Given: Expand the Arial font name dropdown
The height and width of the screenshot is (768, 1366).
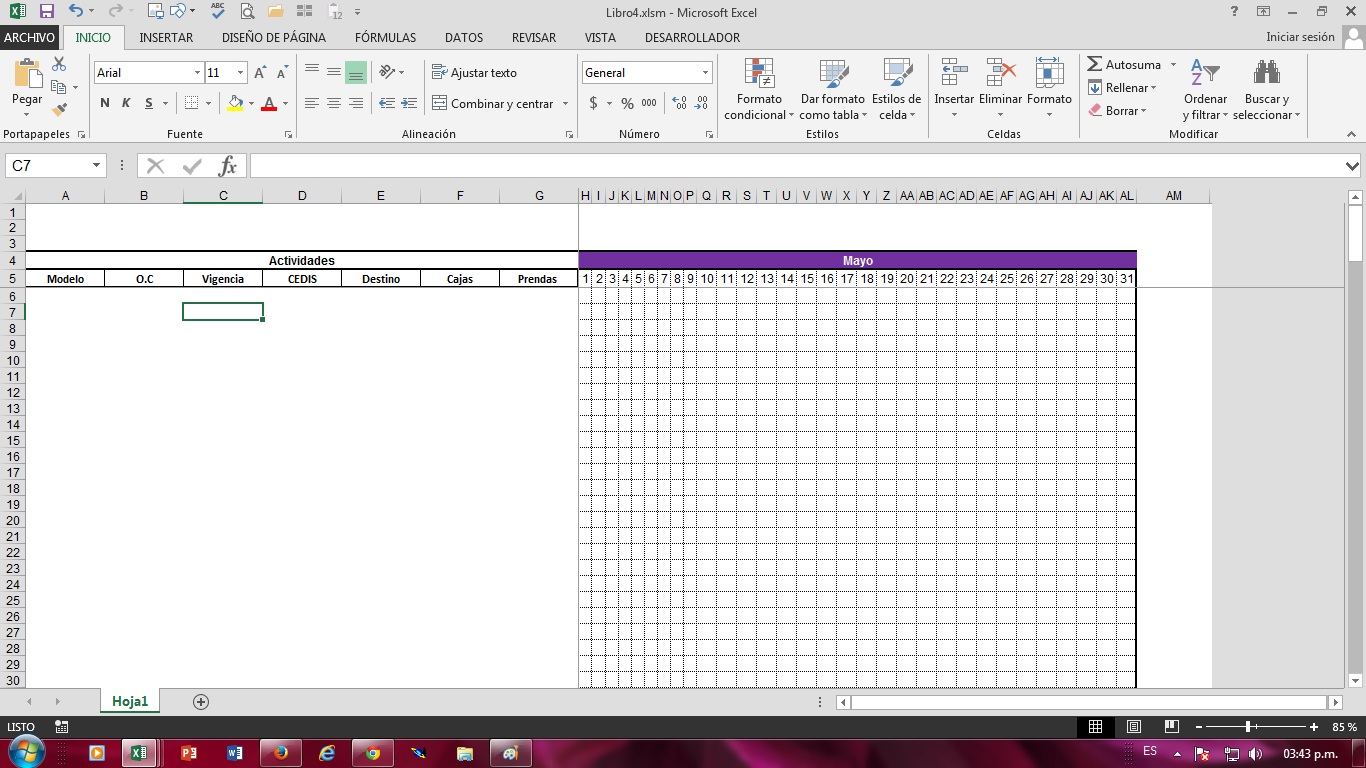Looking at the screenshot, I should 197,73.
